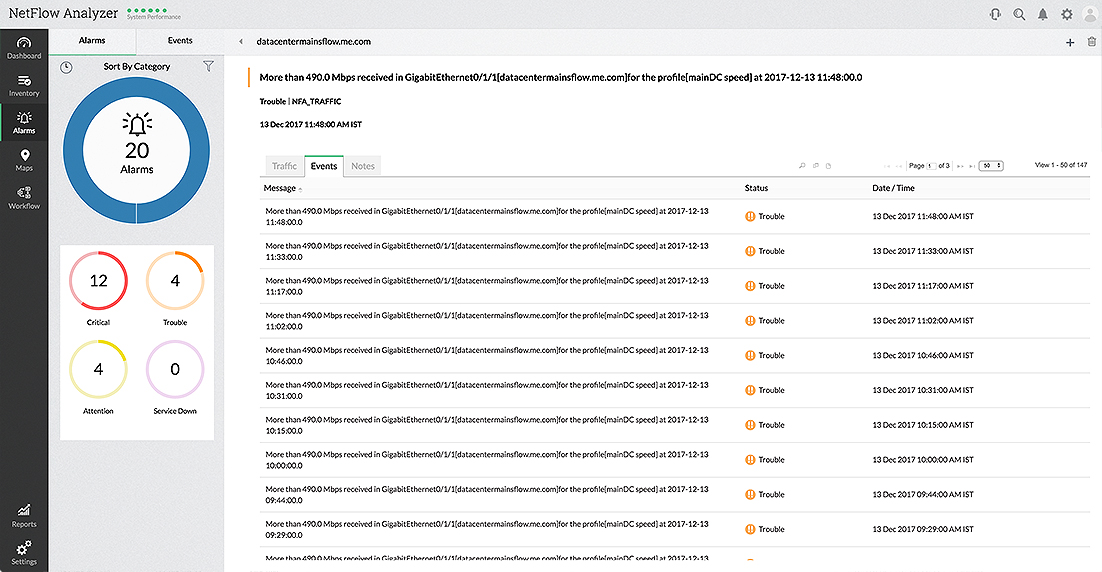Delete the alarm using the trash icon
The height and width of the screenshot is (572, 1102).
coord(1091,42)
